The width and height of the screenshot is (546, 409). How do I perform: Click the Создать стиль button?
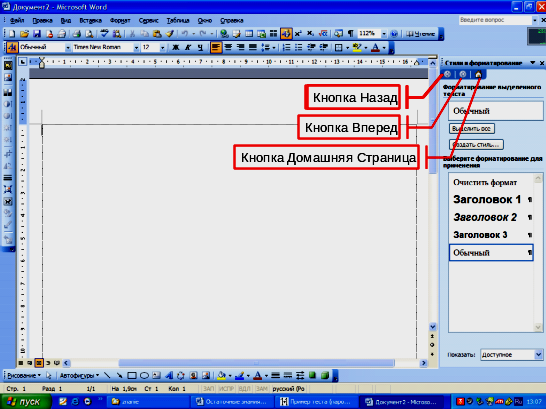pos(476,144)
